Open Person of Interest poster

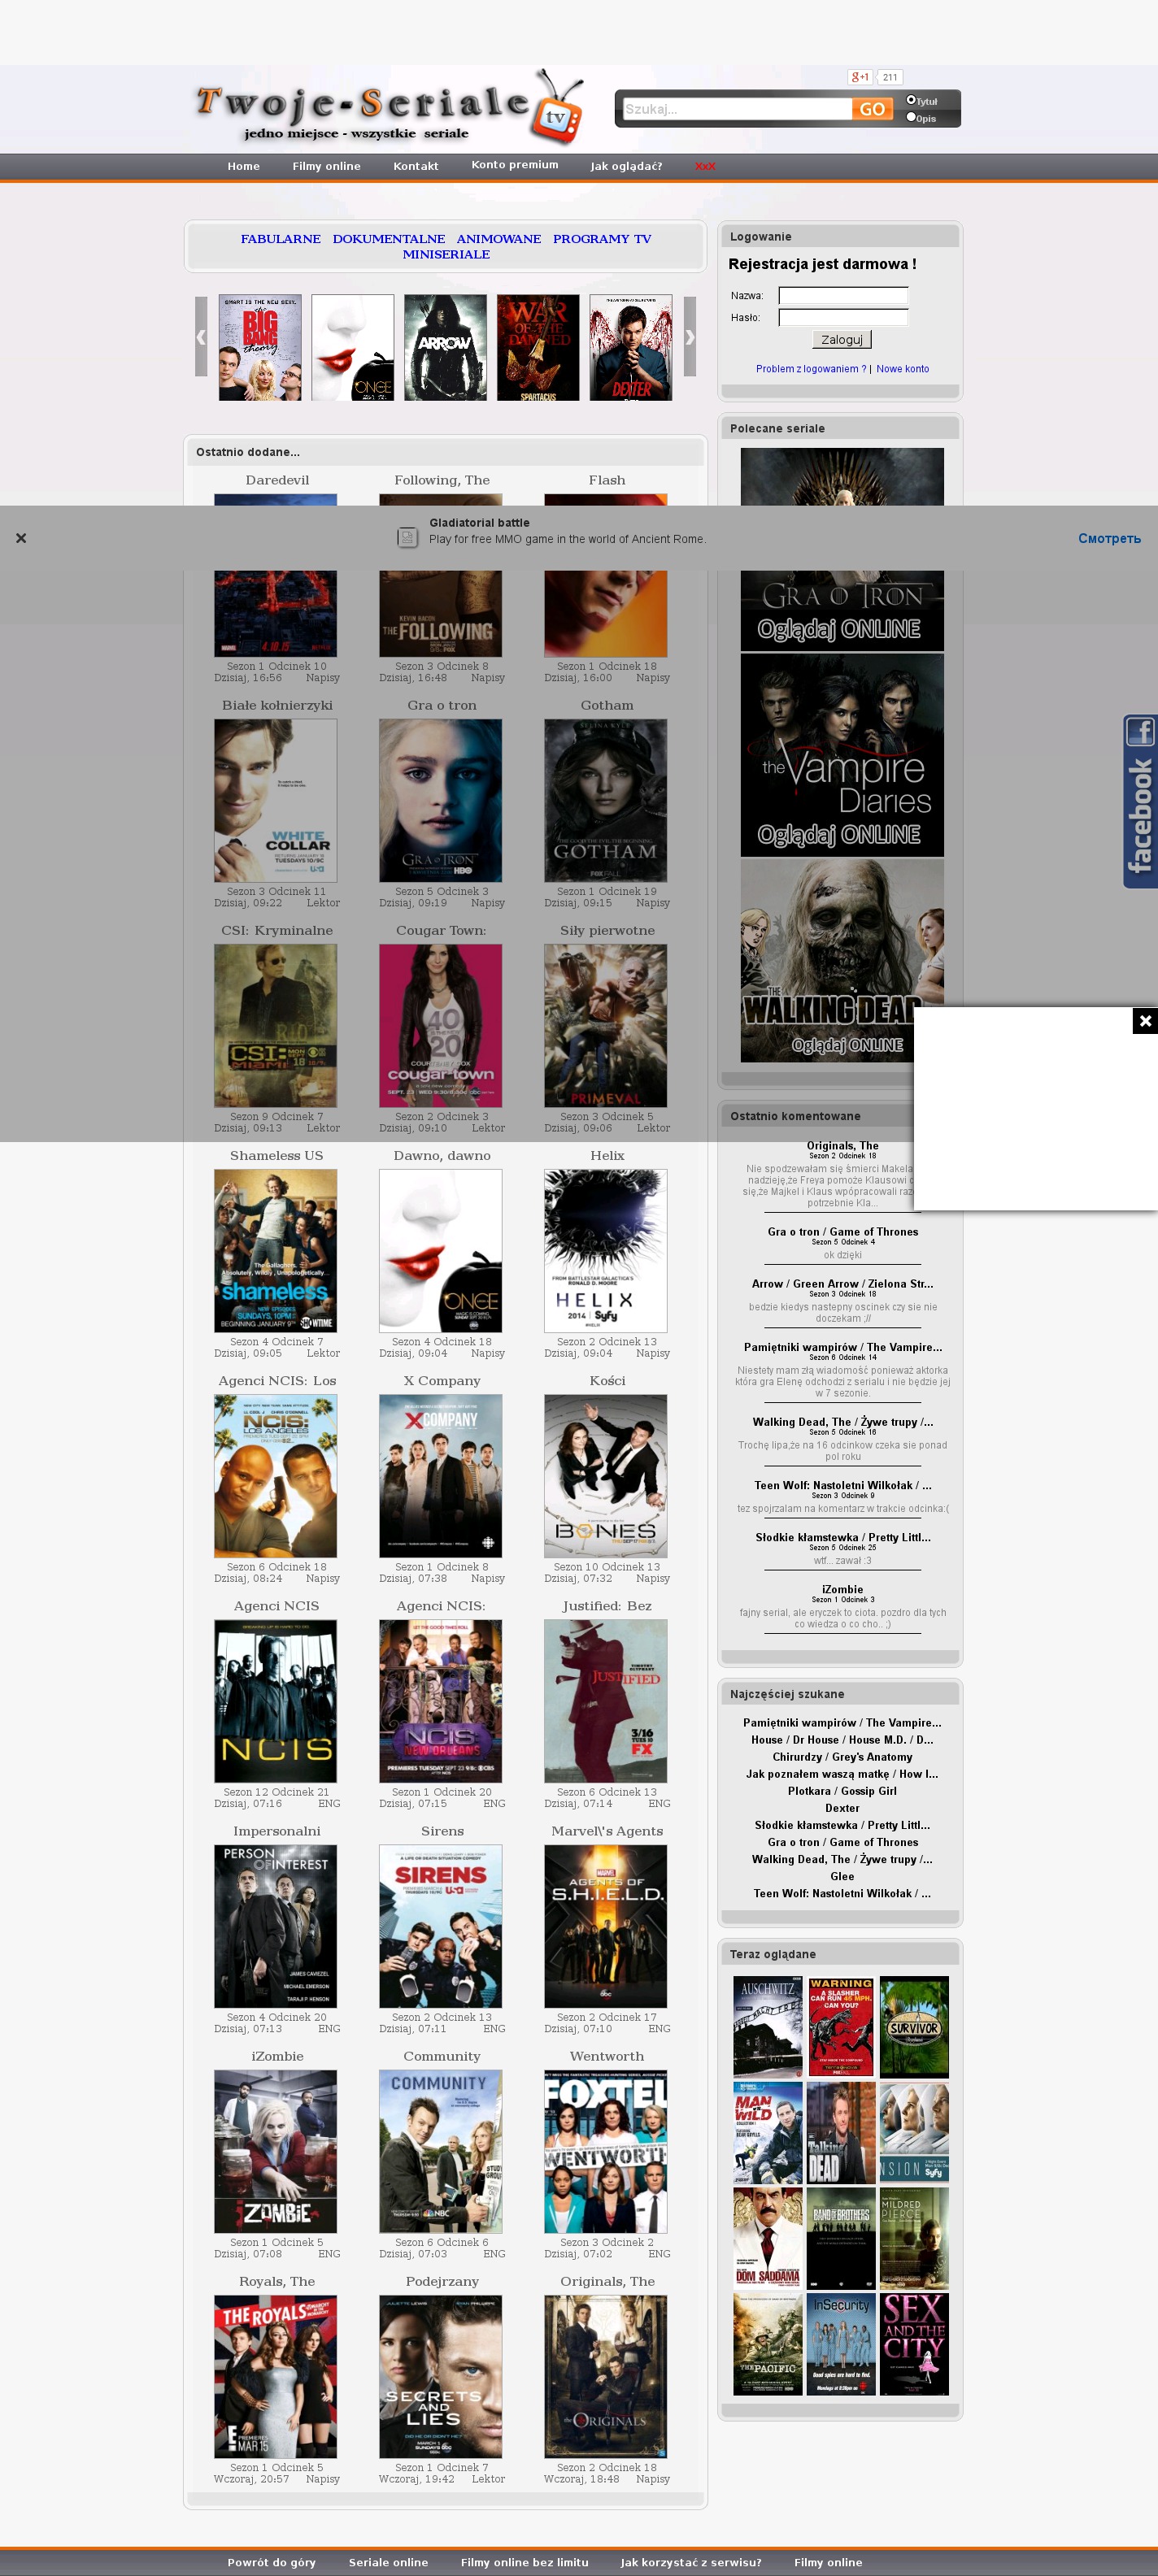(x=276, y=1926)
